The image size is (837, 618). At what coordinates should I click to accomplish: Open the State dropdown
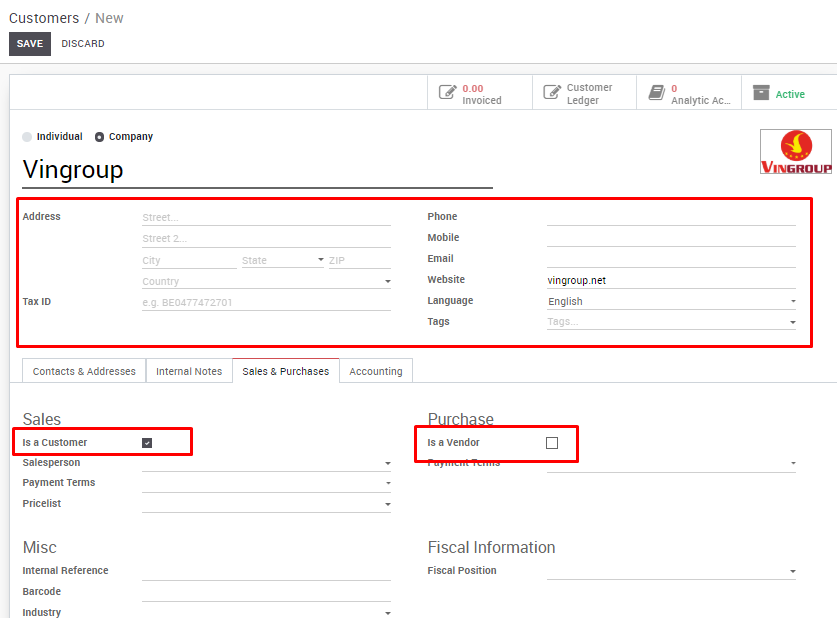(x=282, y=260)
